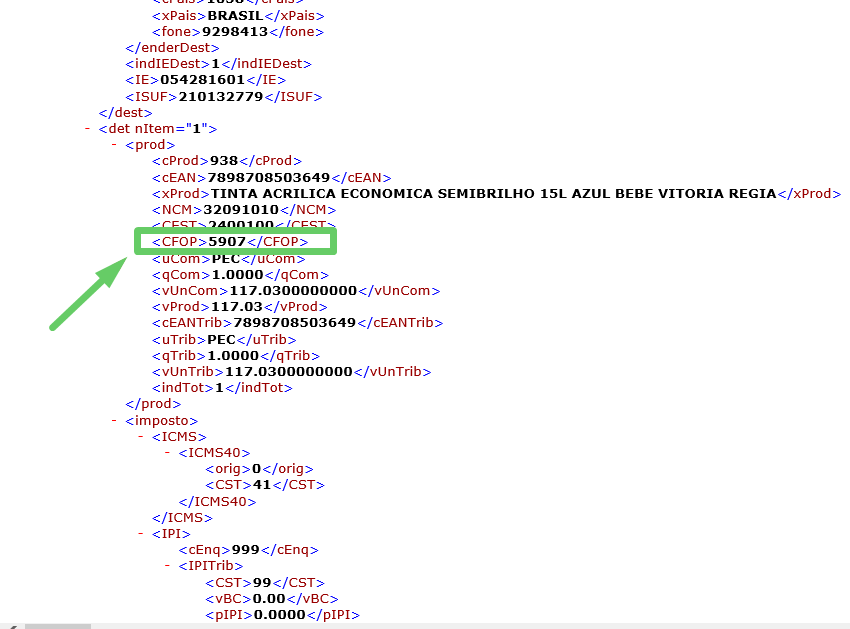This screenshot has width=850, height=629.
Task: Click the NCM value 32091010
Action: 241,209
